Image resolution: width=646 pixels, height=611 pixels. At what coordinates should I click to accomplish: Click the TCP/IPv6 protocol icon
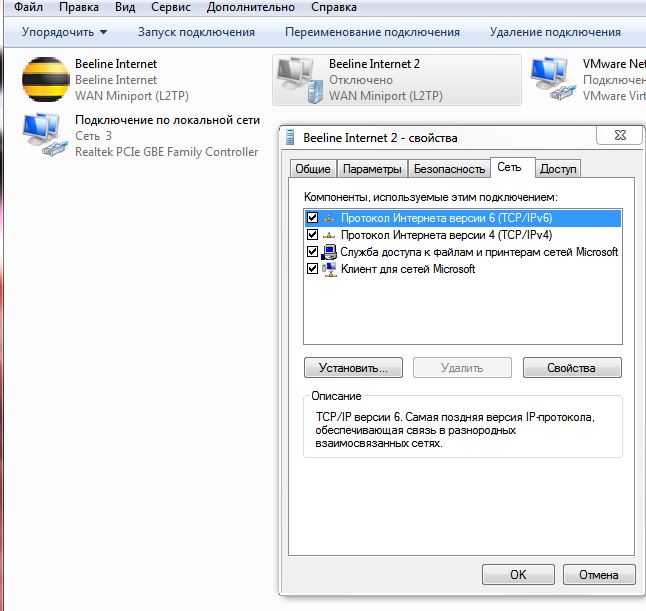[x=329, y=218]
